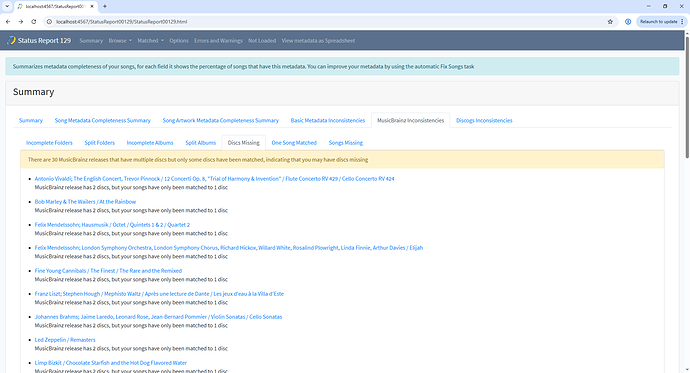Go back using the browser back arrow
The image size is (690, 373).
[8, 22]
